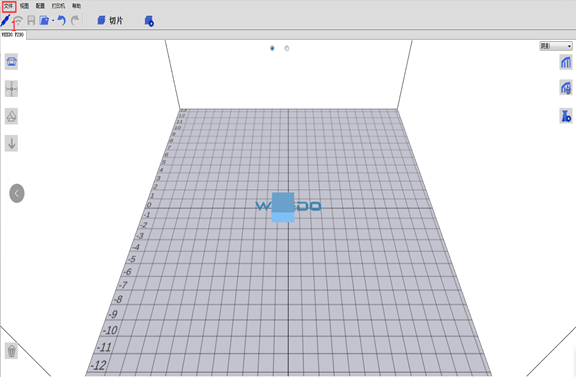Image resolution: width=576 pixels, height=377 pixels.
Task: Click the blue cable connect printer icon
Action: click(x=5, y=20)
